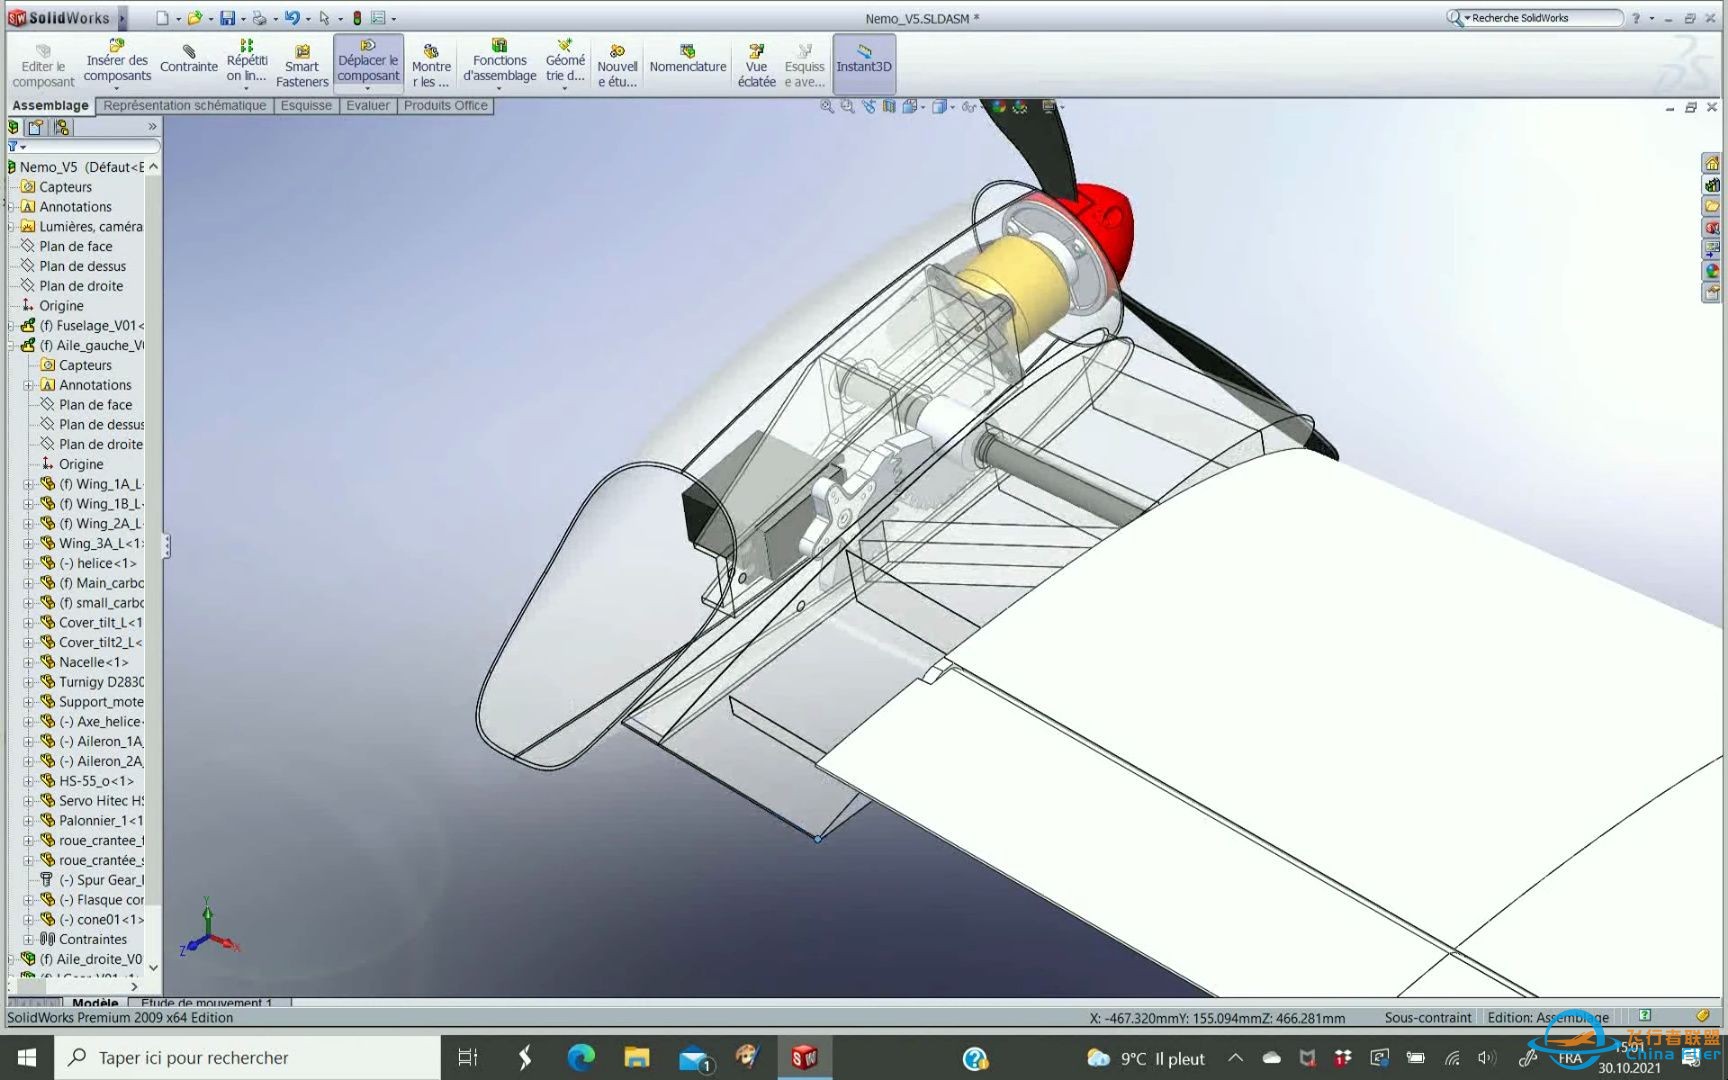
Task: Click the Rebuild traffic light icon
Action: point(357,18)
